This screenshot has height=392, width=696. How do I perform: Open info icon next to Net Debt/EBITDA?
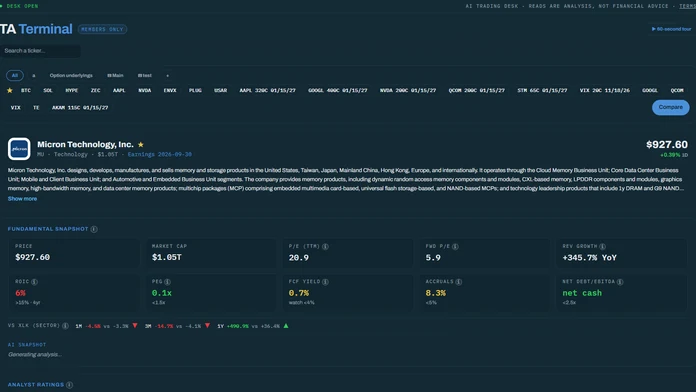coord(620,282)
